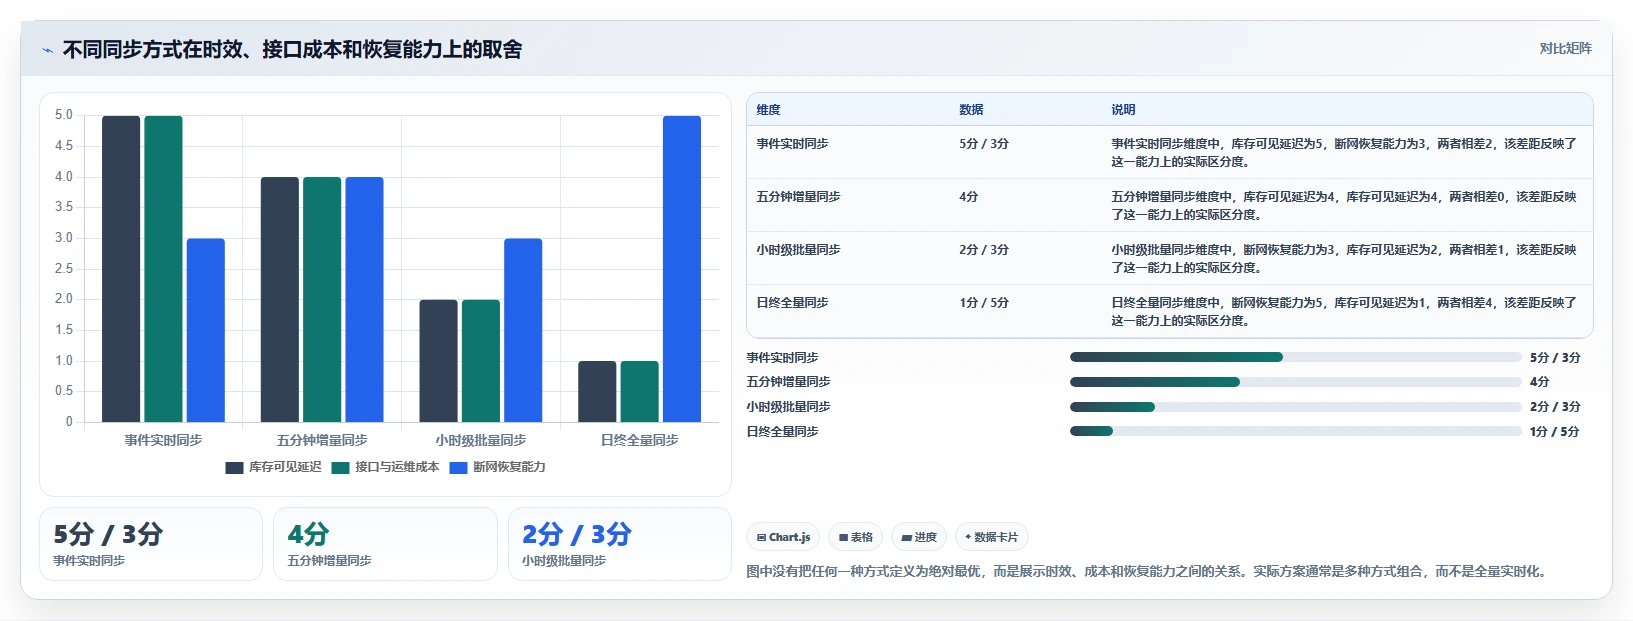Click the blue 断网恢复能力 bar for 五分钟增量同步
The image size is (1633, 621).
(364, 300)
